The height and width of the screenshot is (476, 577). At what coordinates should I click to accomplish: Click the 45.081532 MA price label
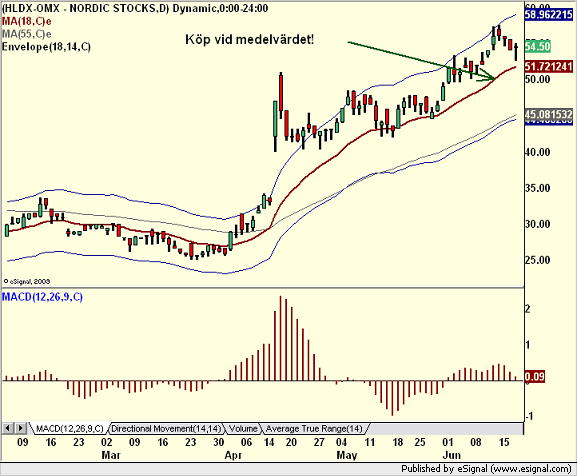[549, 114]
